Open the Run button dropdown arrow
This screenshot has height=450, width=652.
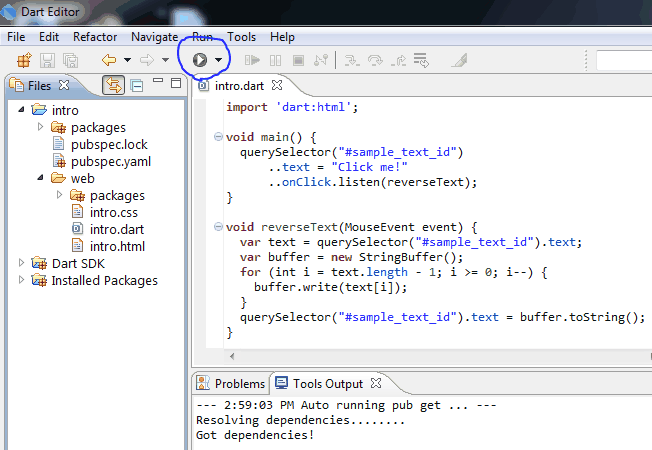coord(219,60)
